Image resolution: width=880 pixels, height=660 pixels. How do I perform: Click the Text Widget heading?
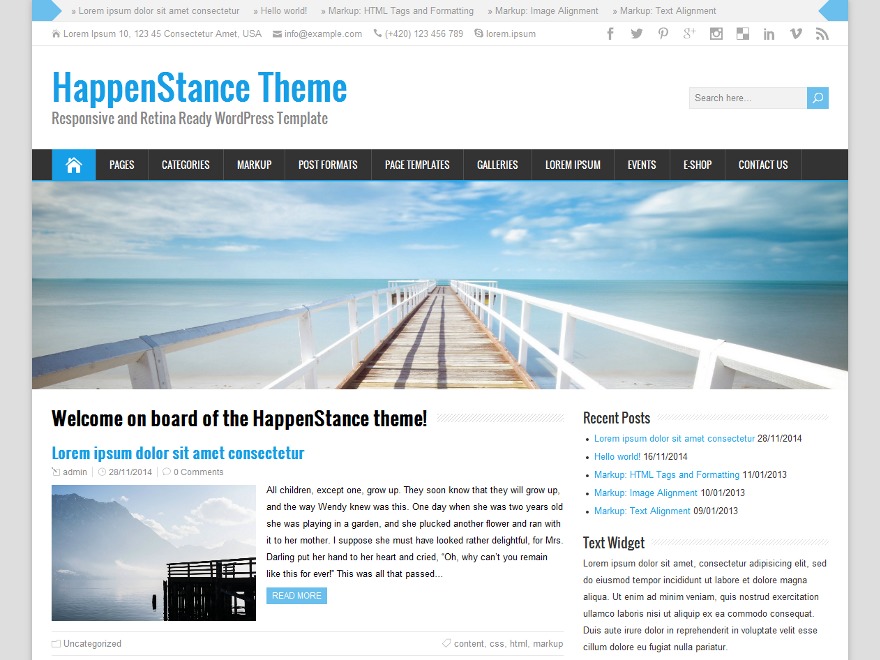(x=613, y=543)
